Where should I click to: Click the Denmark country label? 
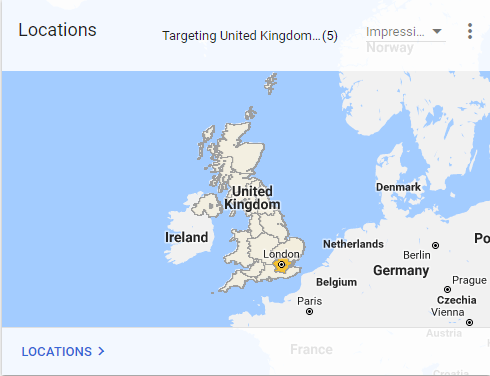point(398,187)
